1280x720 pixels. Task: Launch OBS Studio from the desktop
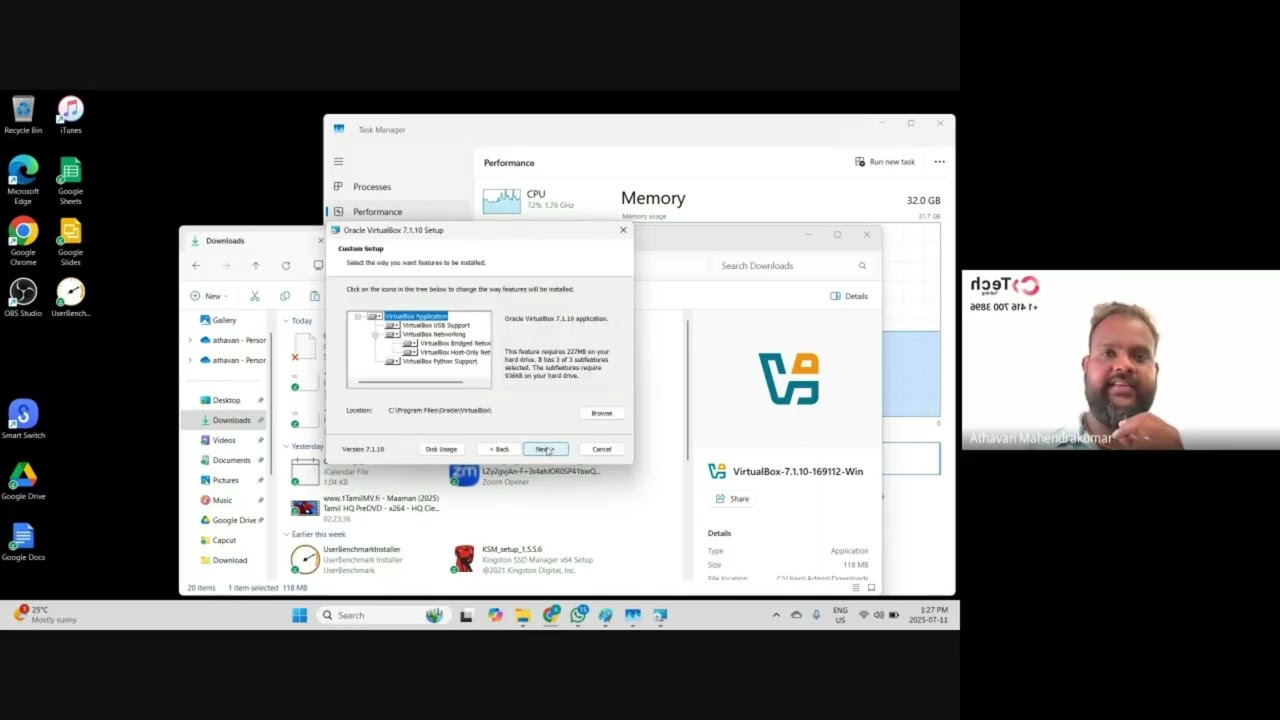(x=23, y=297)
